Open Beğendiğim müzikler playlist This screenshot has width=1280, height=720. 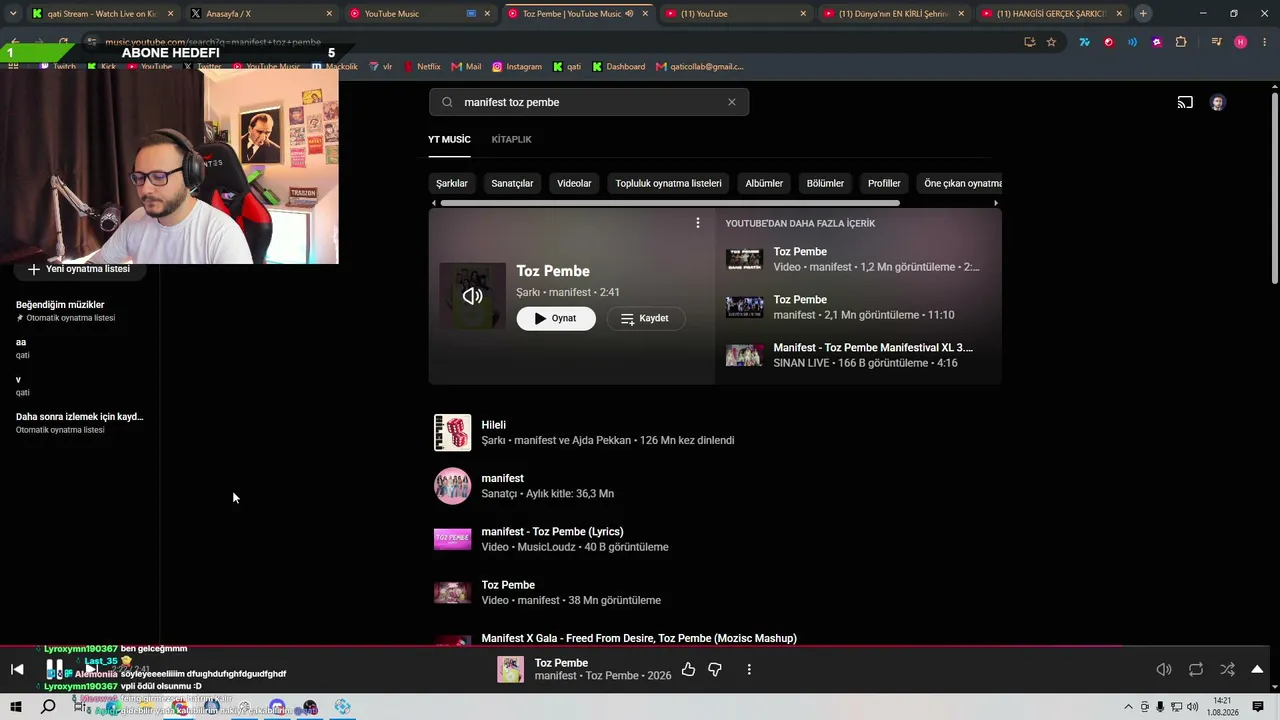pyautogui.click(x=80, y=311)
